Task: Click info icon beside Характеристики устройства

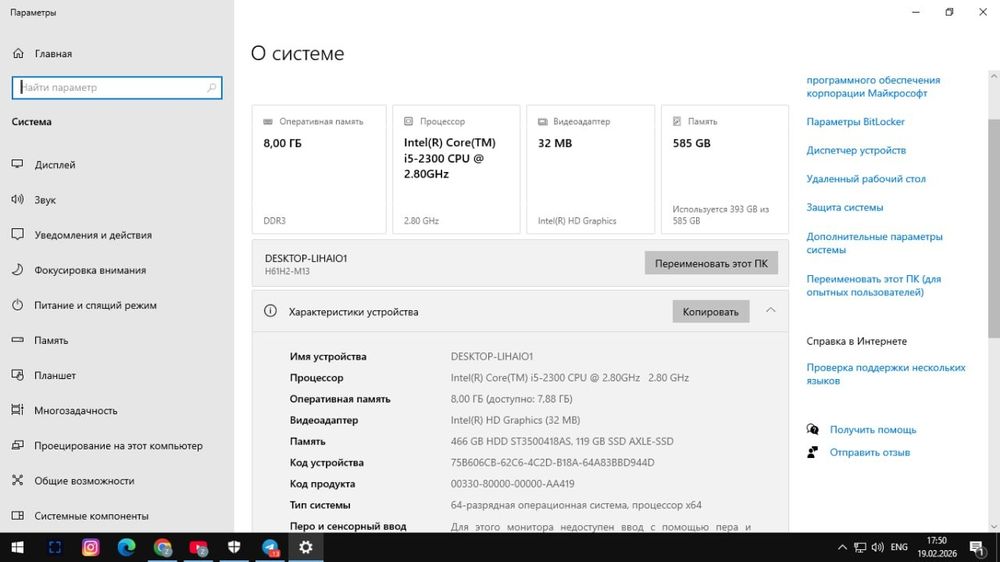Action: 270,311
